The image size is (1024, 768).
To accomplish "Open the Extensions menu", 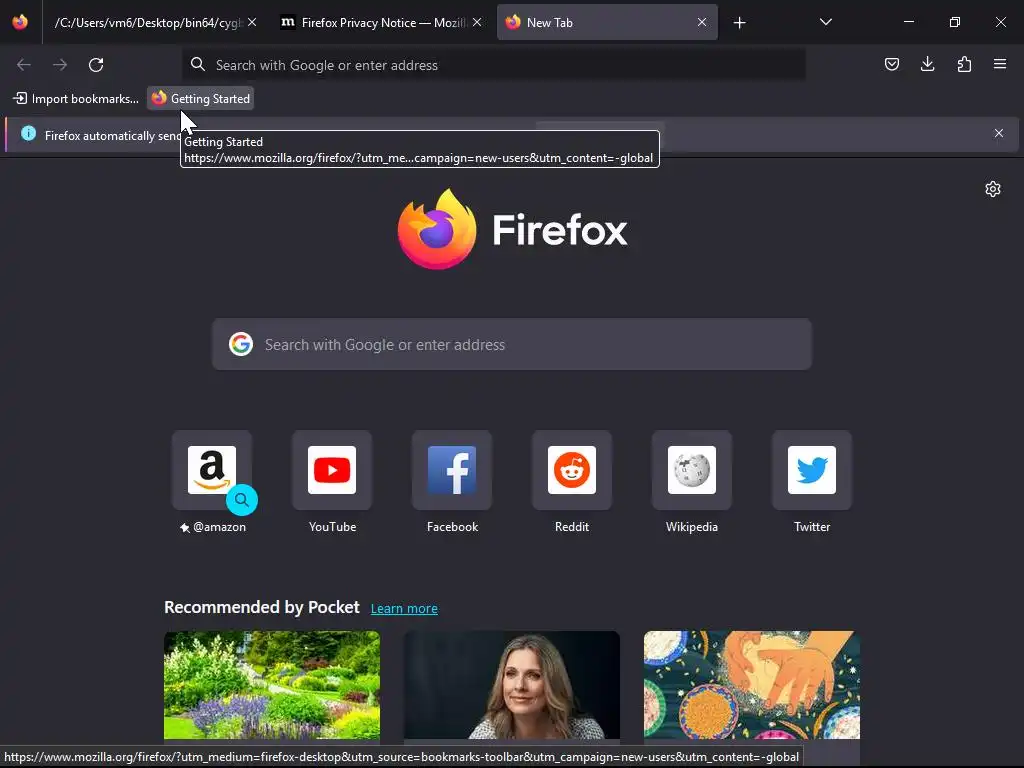I will [964, 64].
